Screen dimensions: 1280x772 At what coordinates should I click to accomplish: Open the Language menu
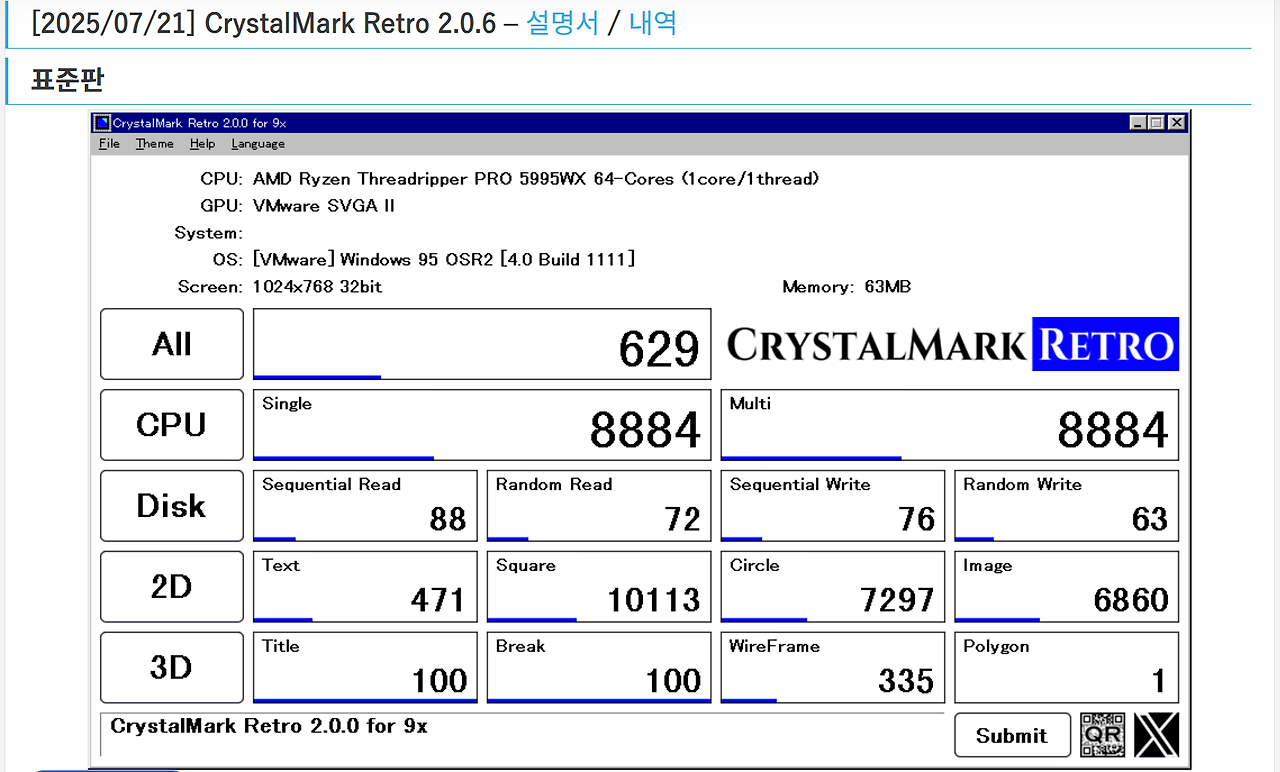click(x=258, y=144)
